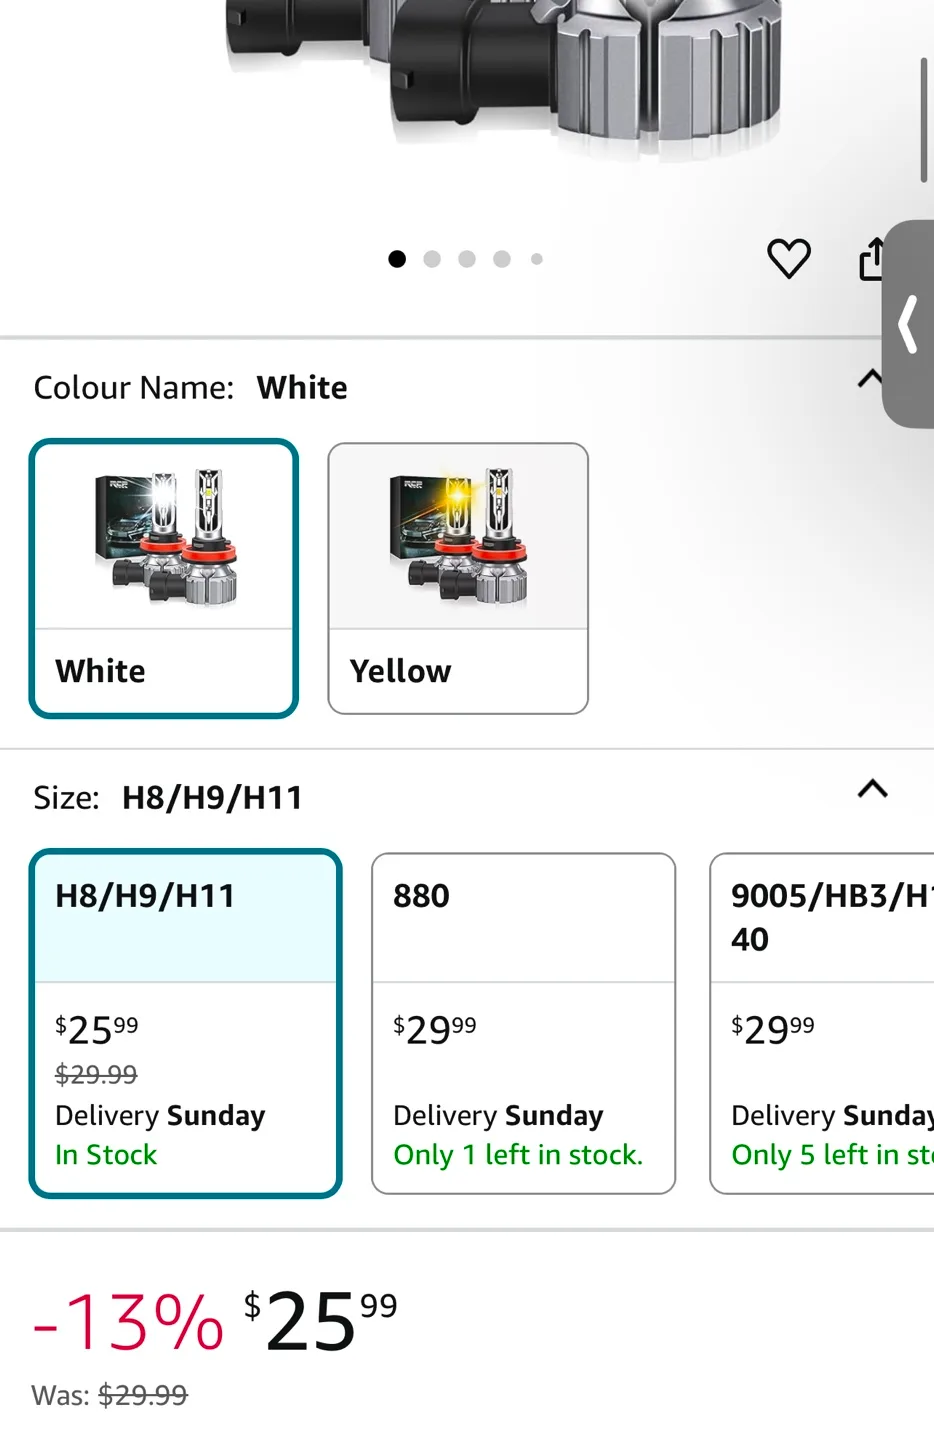Collapse the Colour Name section
This screenshot has width=934, height=1440.
pos(870,379)
